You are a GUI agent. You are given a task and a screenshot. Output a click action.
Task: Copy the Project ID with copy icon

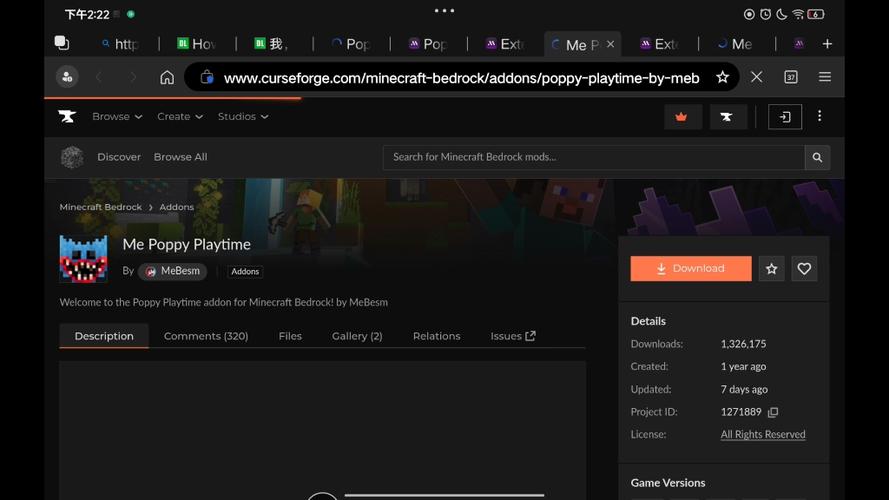[x=773, y=412]
